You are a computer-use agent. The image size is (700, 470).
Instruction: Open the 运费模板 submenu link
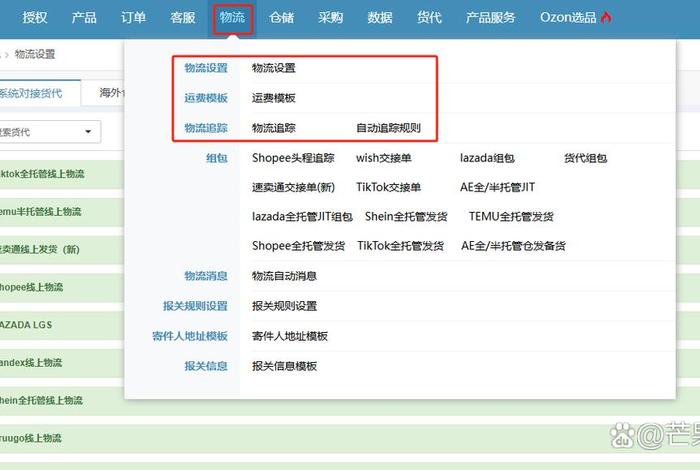point(274,98)
